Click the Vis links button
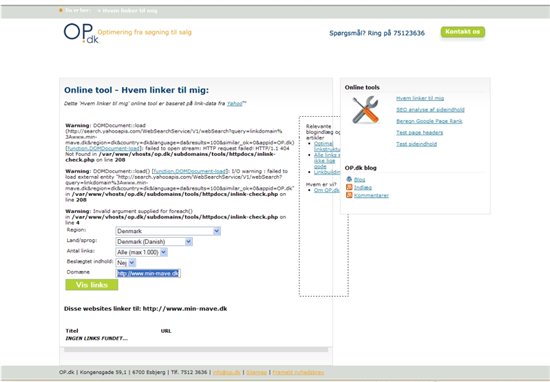 [92, 285]
